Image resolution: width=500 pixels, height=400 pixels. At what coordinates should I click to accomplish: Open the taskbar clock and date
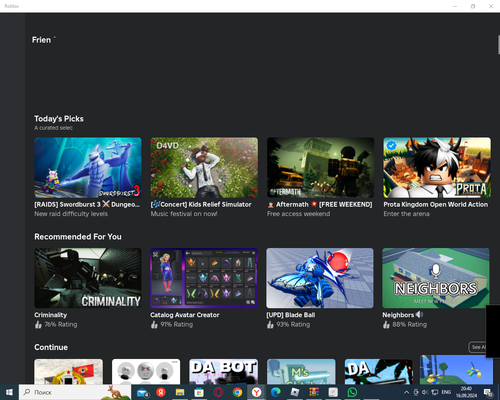coord(466,392)
